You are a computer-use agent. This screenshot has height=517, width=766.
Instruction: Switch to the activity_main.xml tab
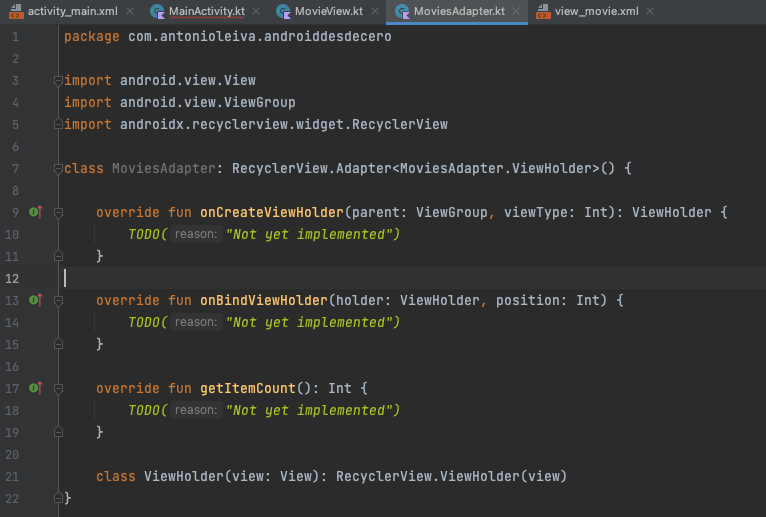(x=72, y=11)
